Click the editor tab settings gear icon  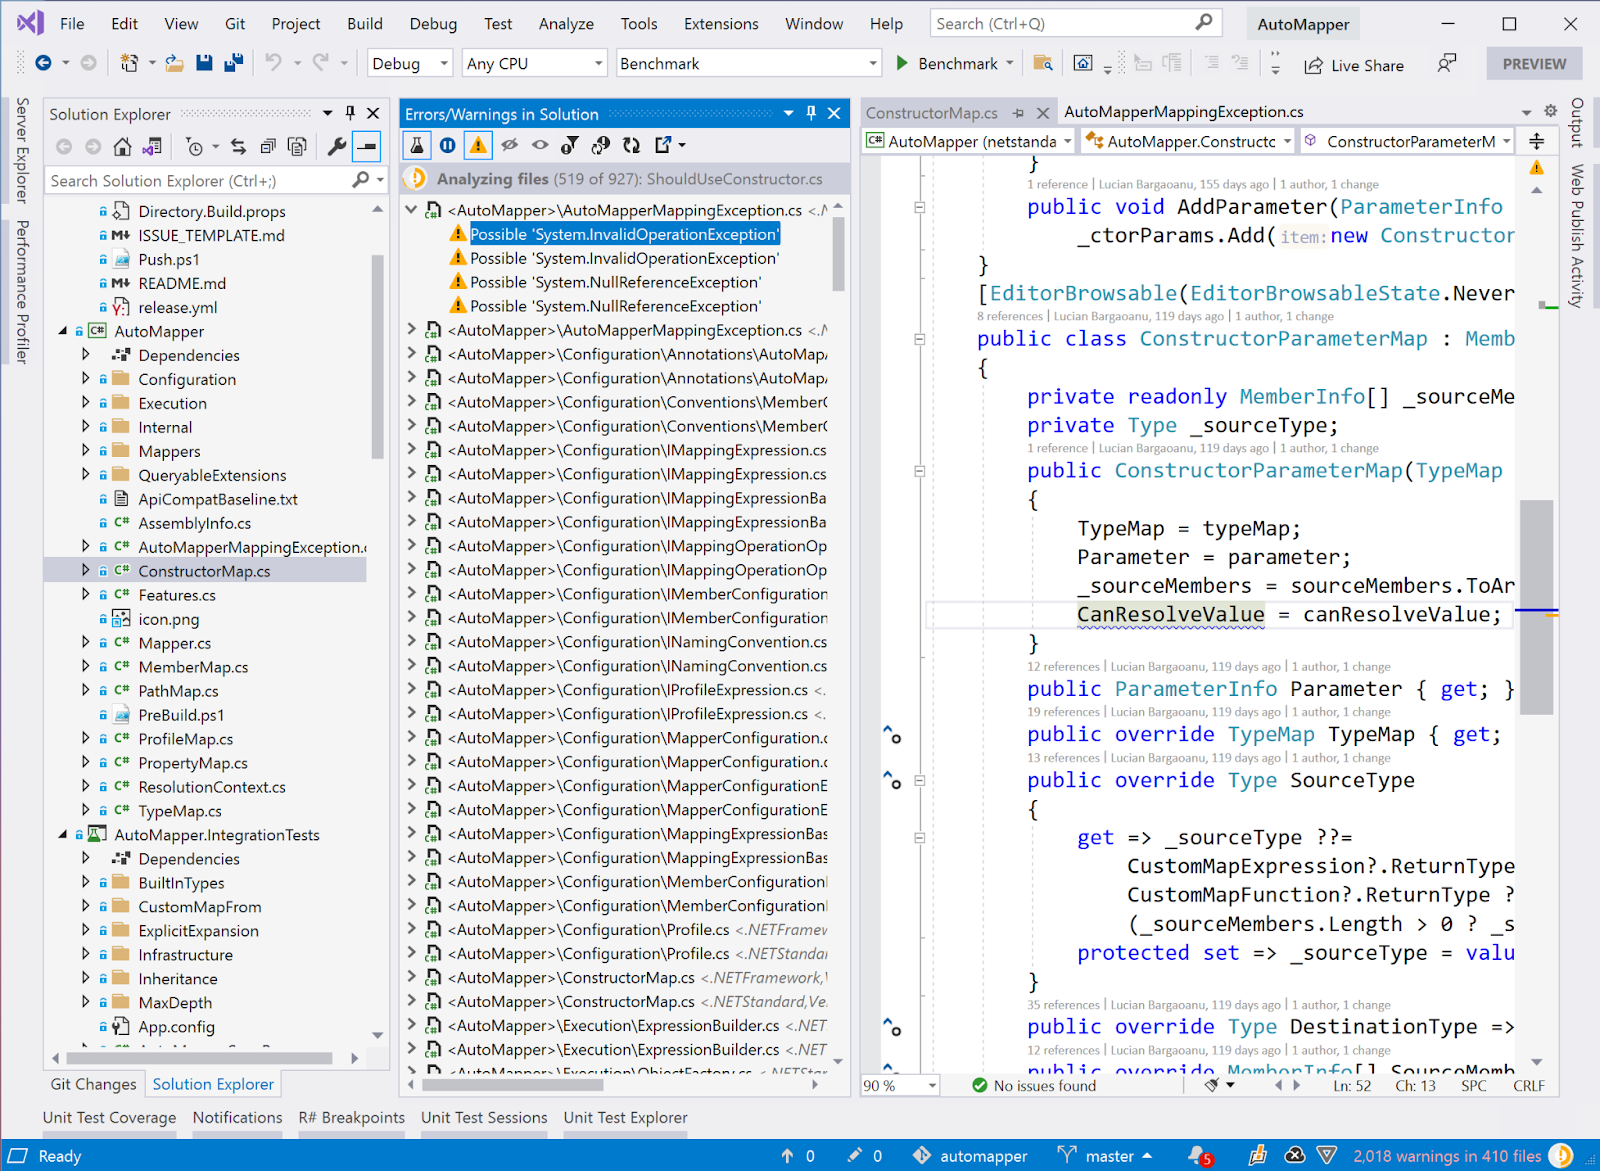1550,111
